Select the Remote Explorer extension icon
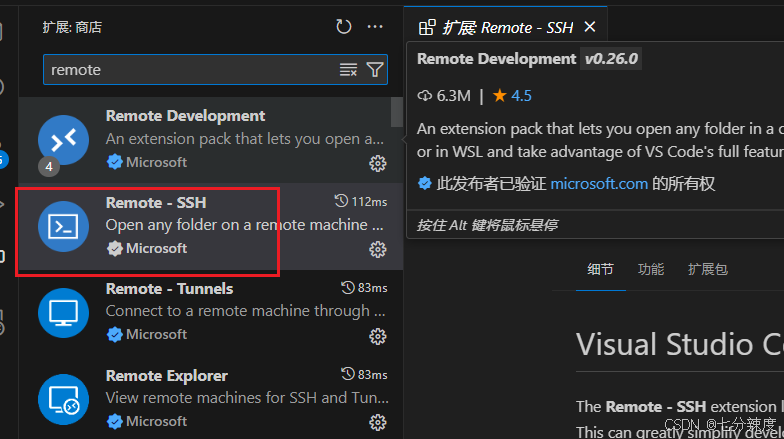The image size is (784, 439). 64,400
